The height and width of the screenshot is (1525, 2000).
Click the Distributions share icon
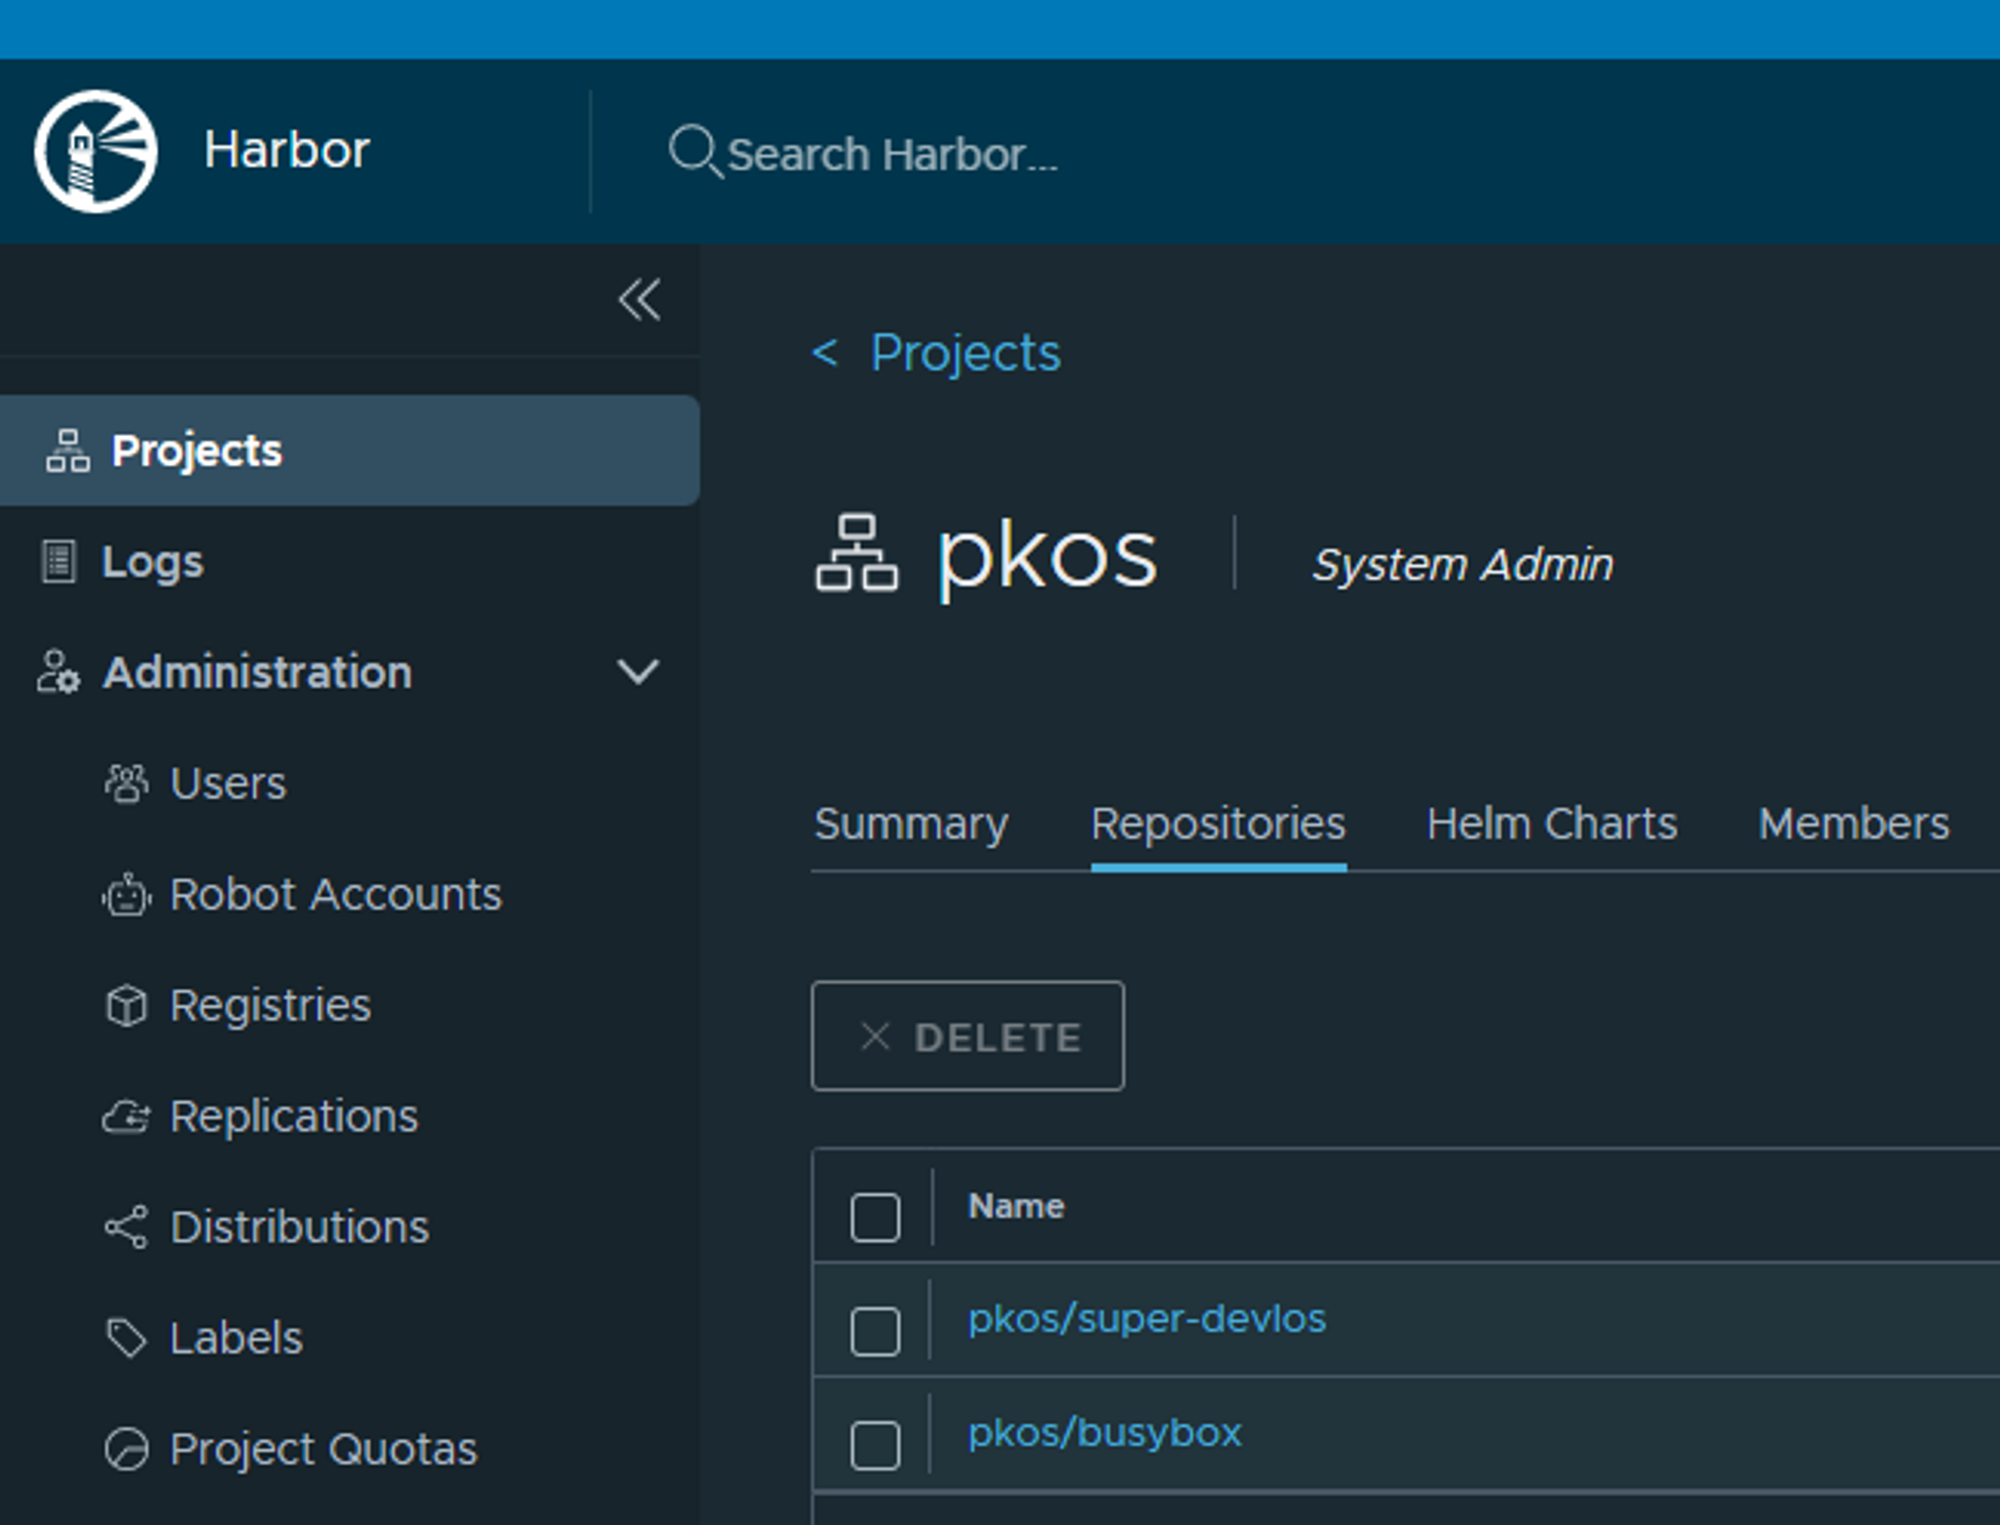pos(126,1227)
